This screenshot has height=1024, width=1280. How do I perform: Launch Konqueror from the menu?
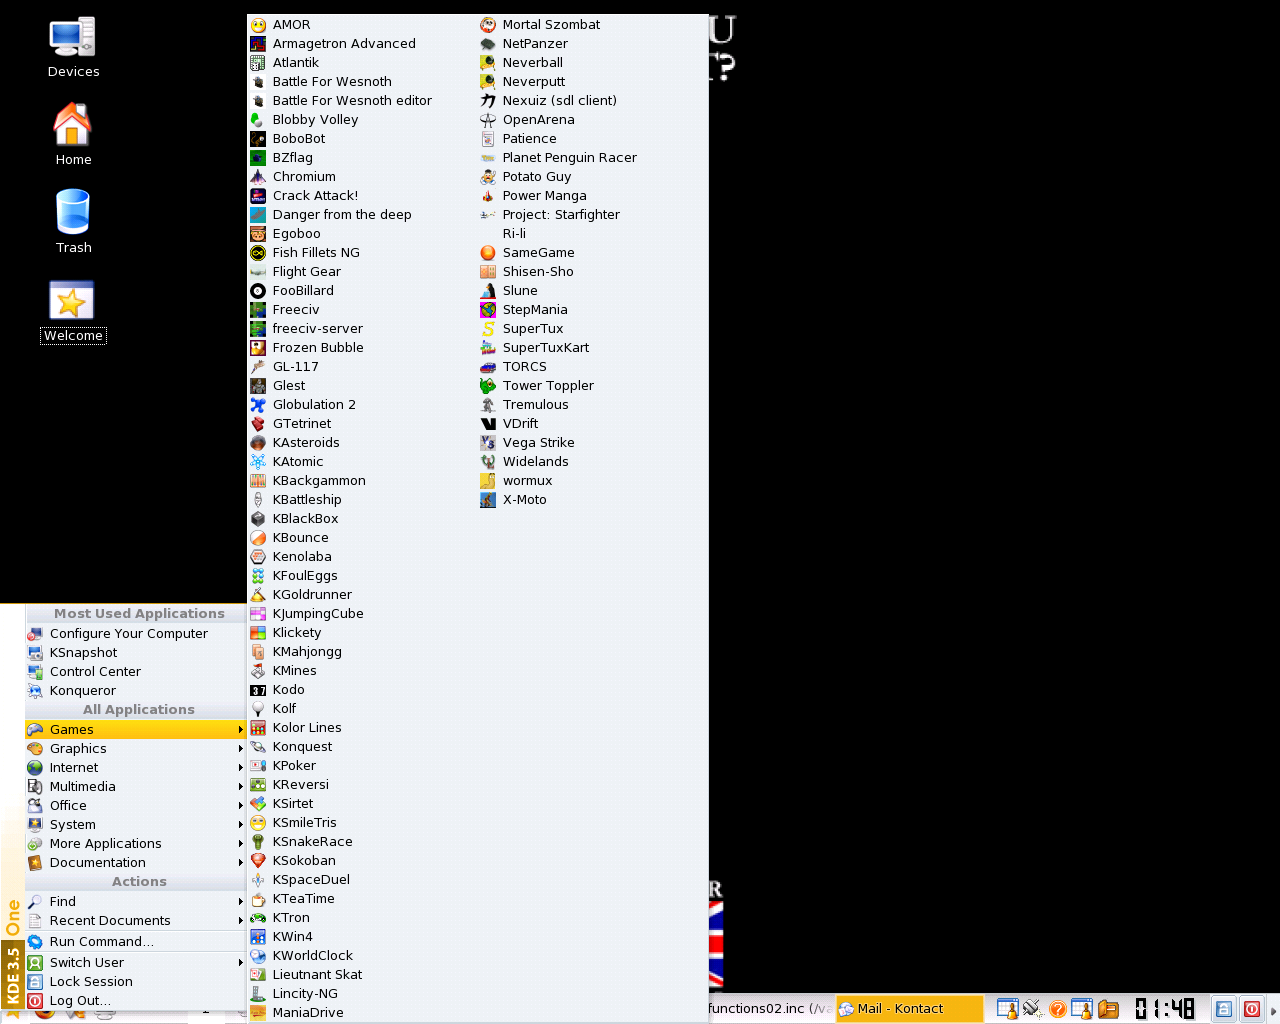click(x=135, y=691)
